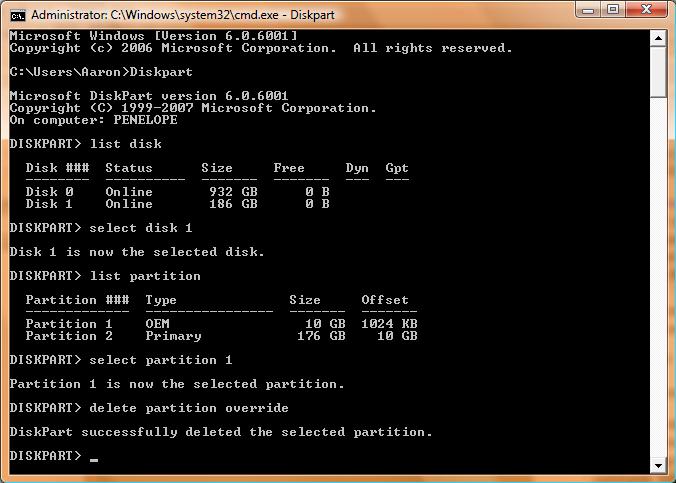Click the 'Disk ###' column header

[57, 168]
